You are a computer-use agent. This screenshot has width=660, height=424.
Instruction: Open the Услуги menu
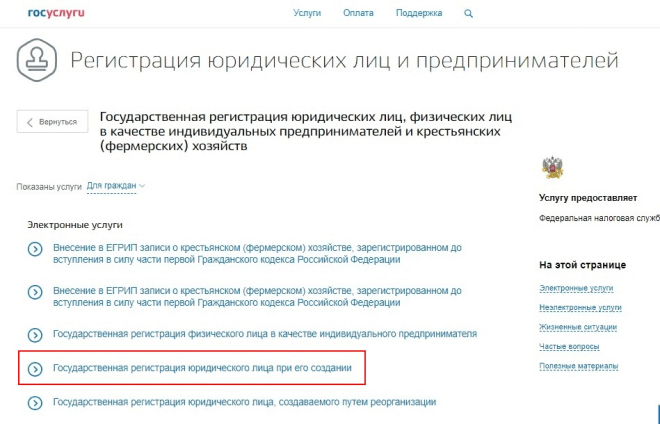pos(307,13)
